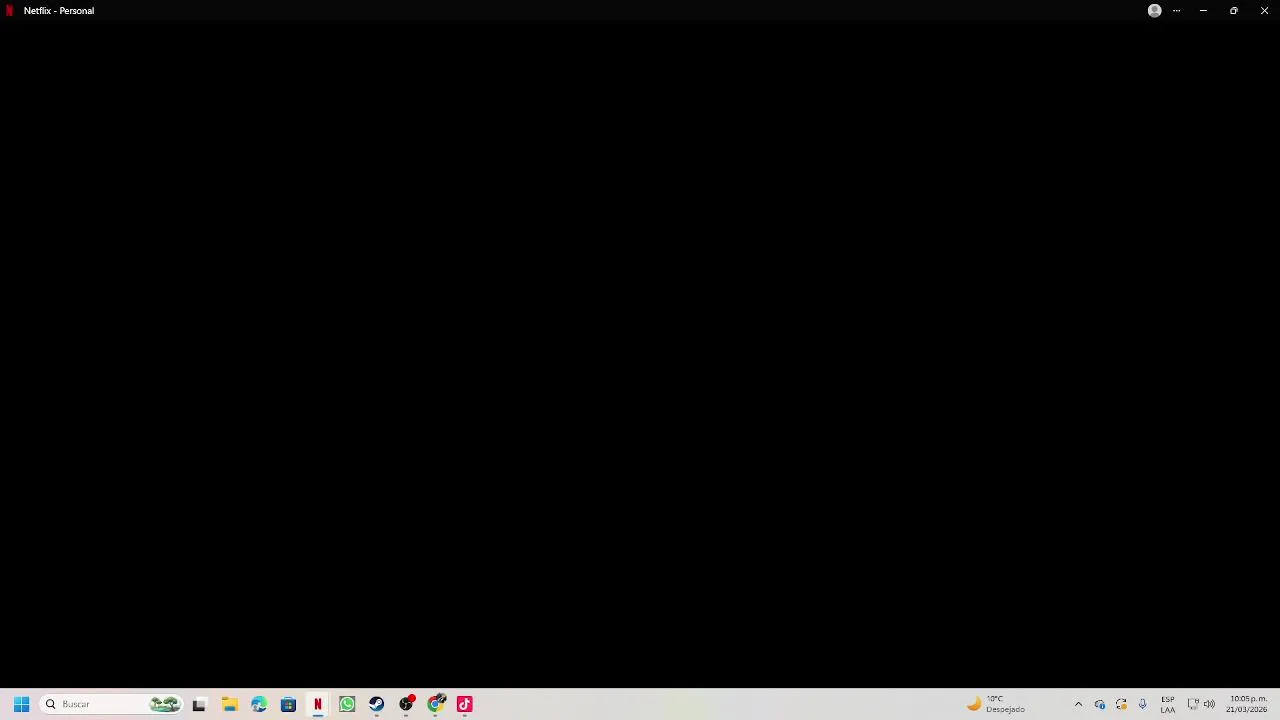Click the microphone tray icon
The image size is (1280, 720).
tap(1142, 704)
